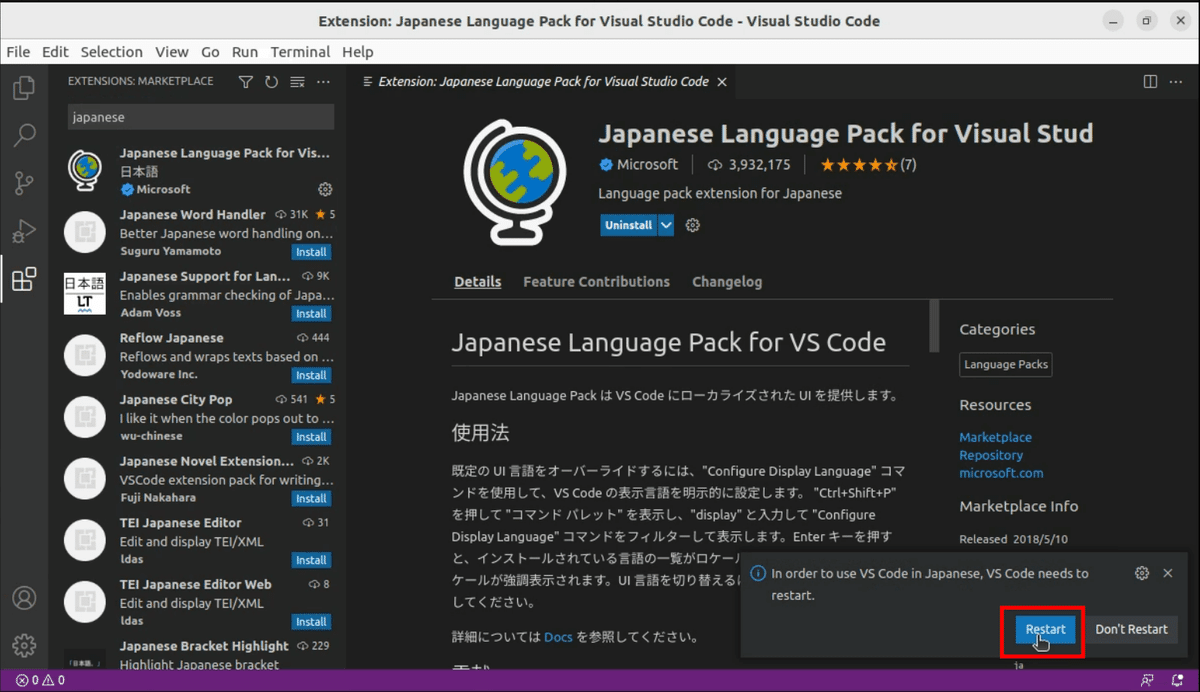Image resolution: width=1200 pixels, height=692 pixels.
Task: Open the Edit menu
Action: [55, 52]
